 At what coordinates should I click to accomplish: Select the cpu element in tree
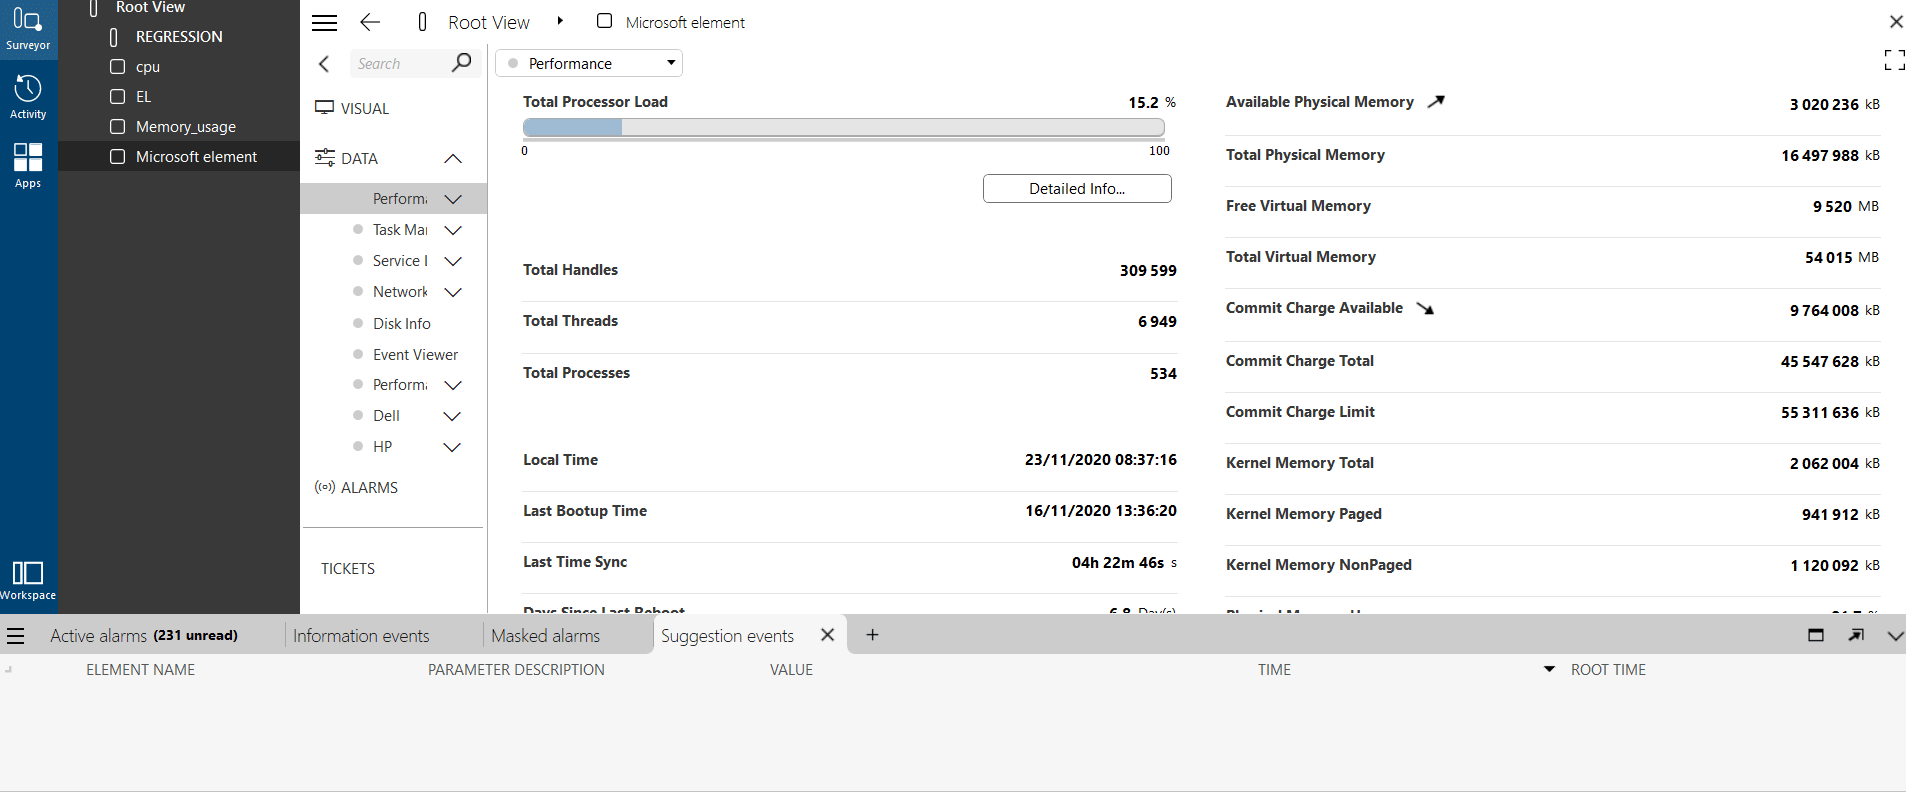click(x=148, y=67)
